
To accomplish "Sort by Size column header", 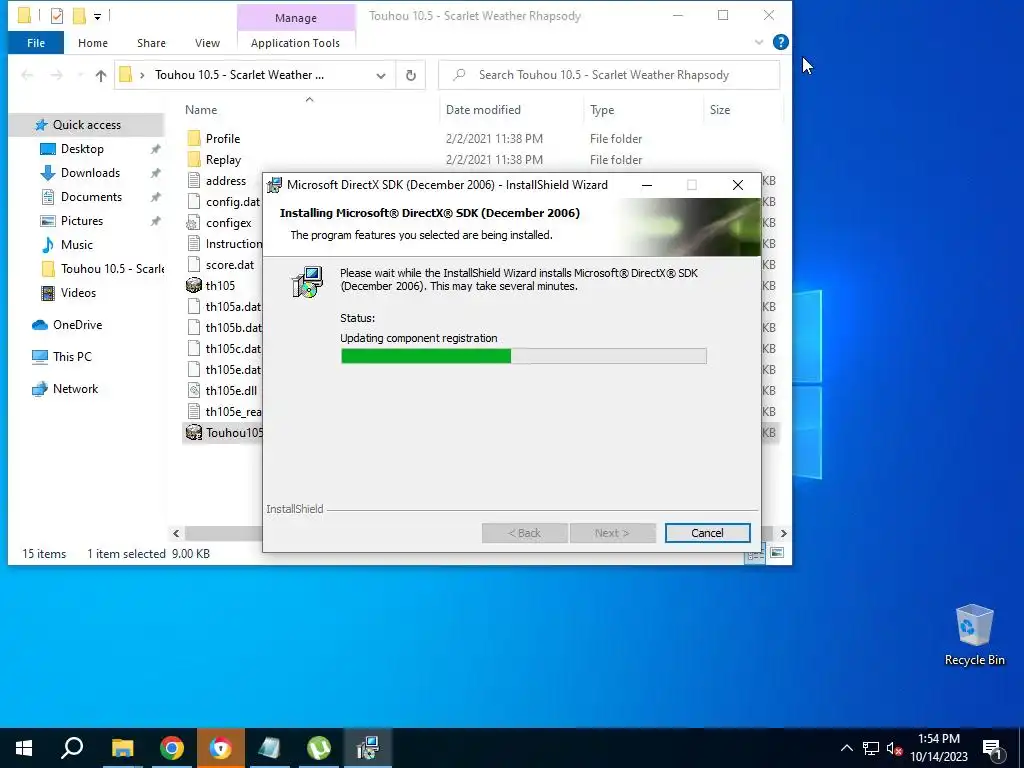I will pyautogui.click(x=720, y=110).
